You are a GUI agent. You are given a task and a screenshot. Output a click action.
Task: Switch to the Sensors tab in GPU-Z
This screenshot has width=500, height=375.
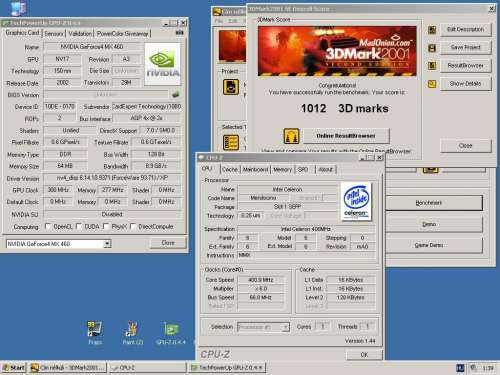[x=54, y=34]
